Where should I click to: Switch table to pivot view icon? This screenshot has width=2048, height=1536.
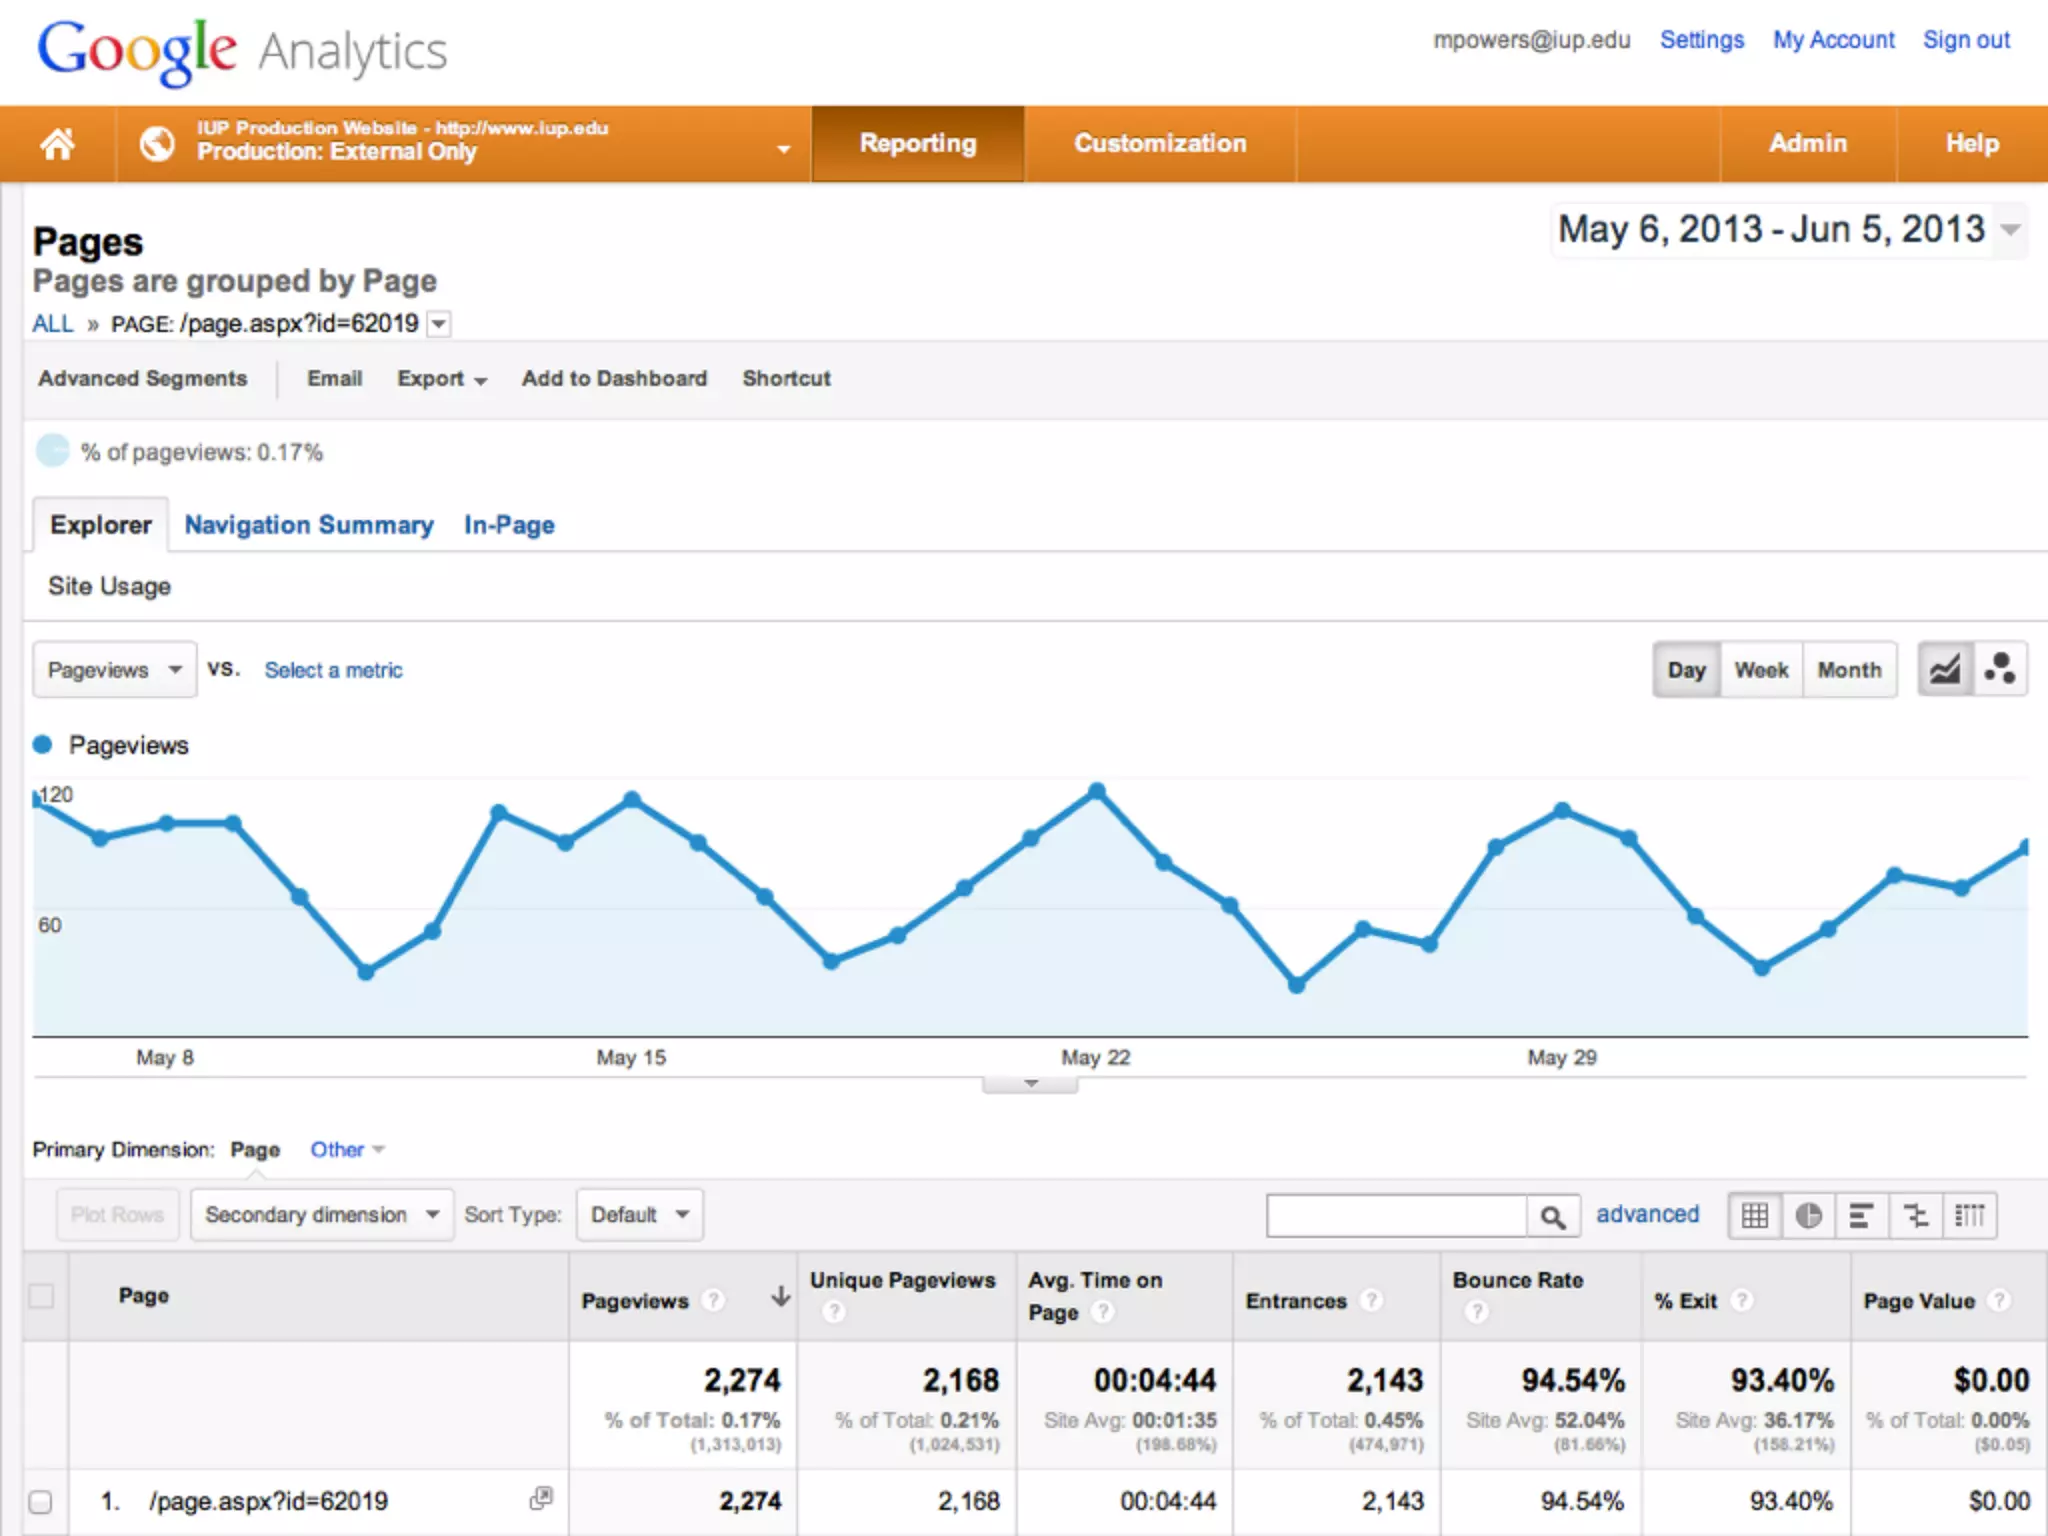(x=1969, y=1215)
